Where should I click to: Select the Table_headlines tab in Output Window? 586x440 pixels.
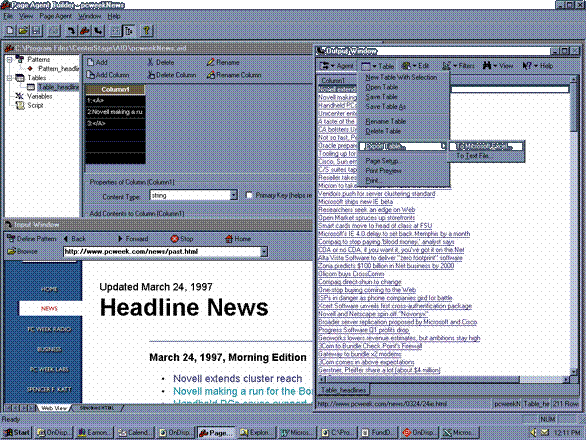tap(343, 390)
